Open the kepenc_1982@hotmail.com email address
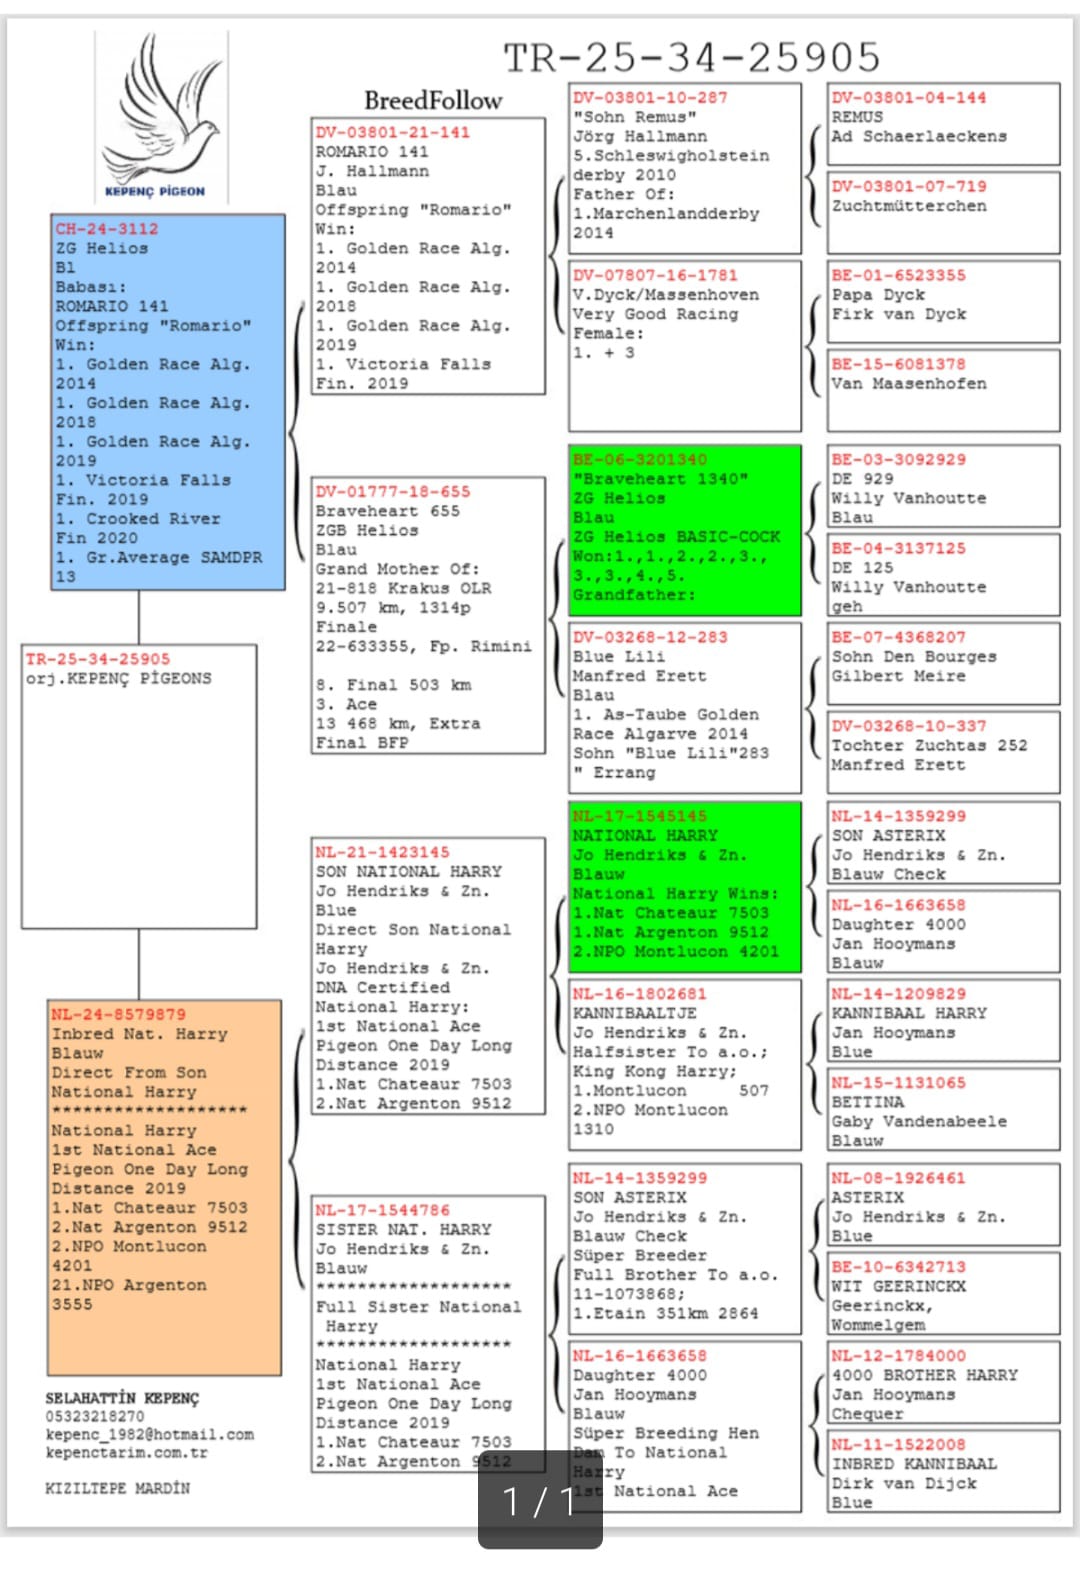1080x1570 pixels. coord(149,1435)
